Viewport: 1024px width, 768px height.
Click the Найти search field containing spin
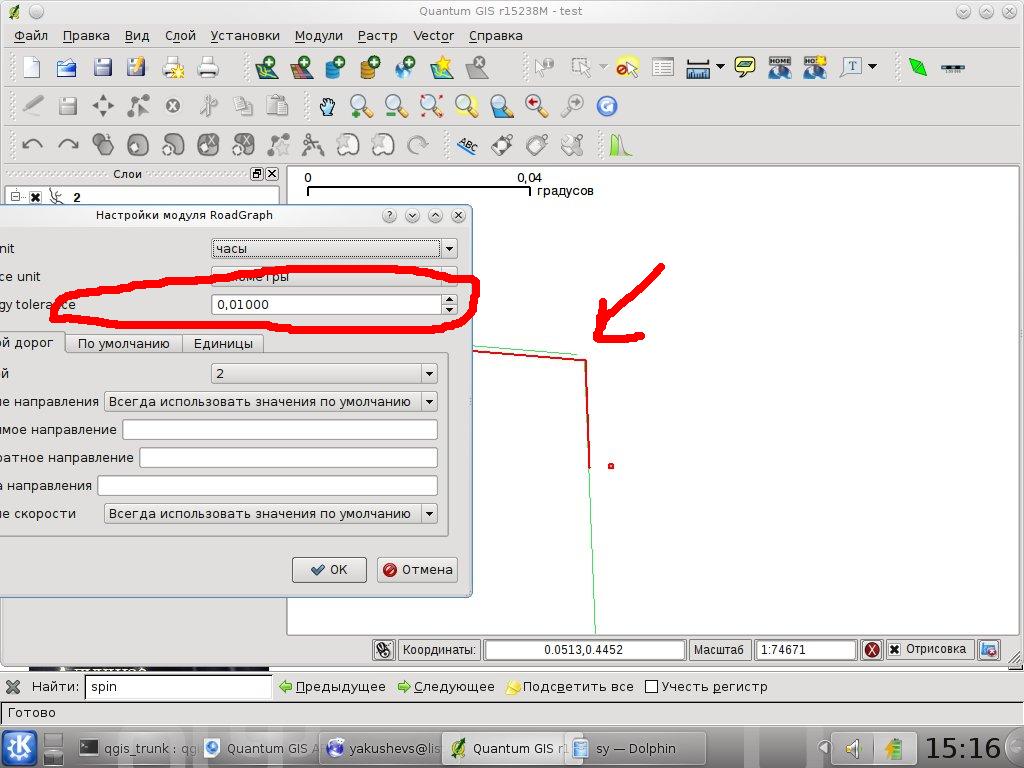[178, 686]
